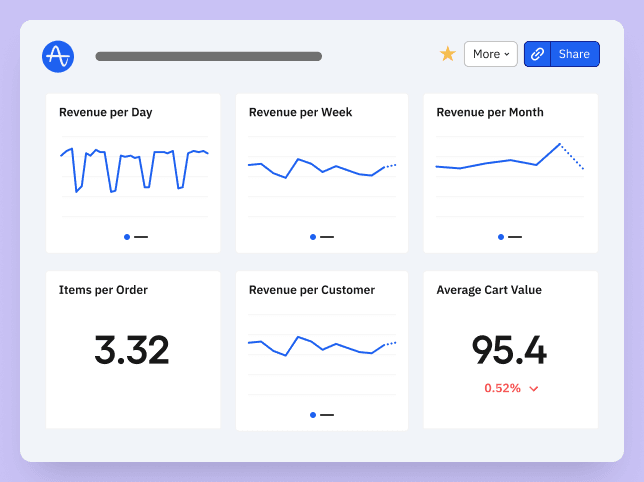Image resolution: width=644 pixels, height=482 pixels.
Task: Click the Revenue per Week title
Action: point(300,112)
